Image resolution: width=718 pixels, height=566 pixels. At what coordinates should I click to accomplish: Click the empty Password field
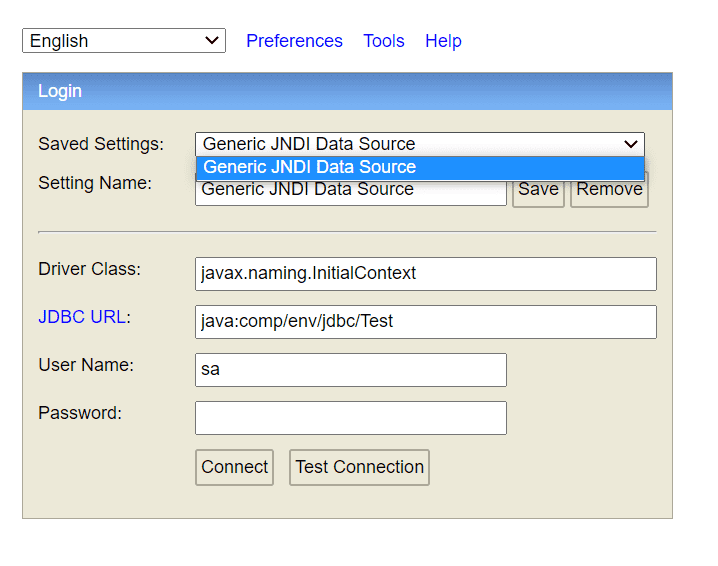[x=350, y=417]
